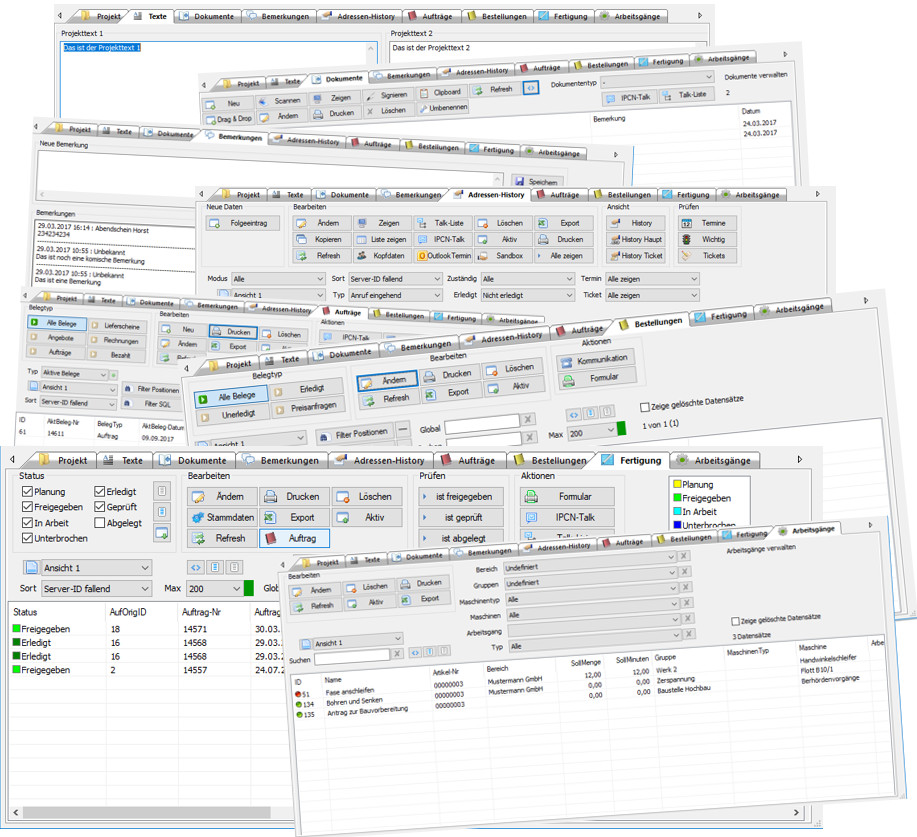
Task: Click the yellow Planung legend swatch in Fertigung
Action: click(x=677, y=484)
